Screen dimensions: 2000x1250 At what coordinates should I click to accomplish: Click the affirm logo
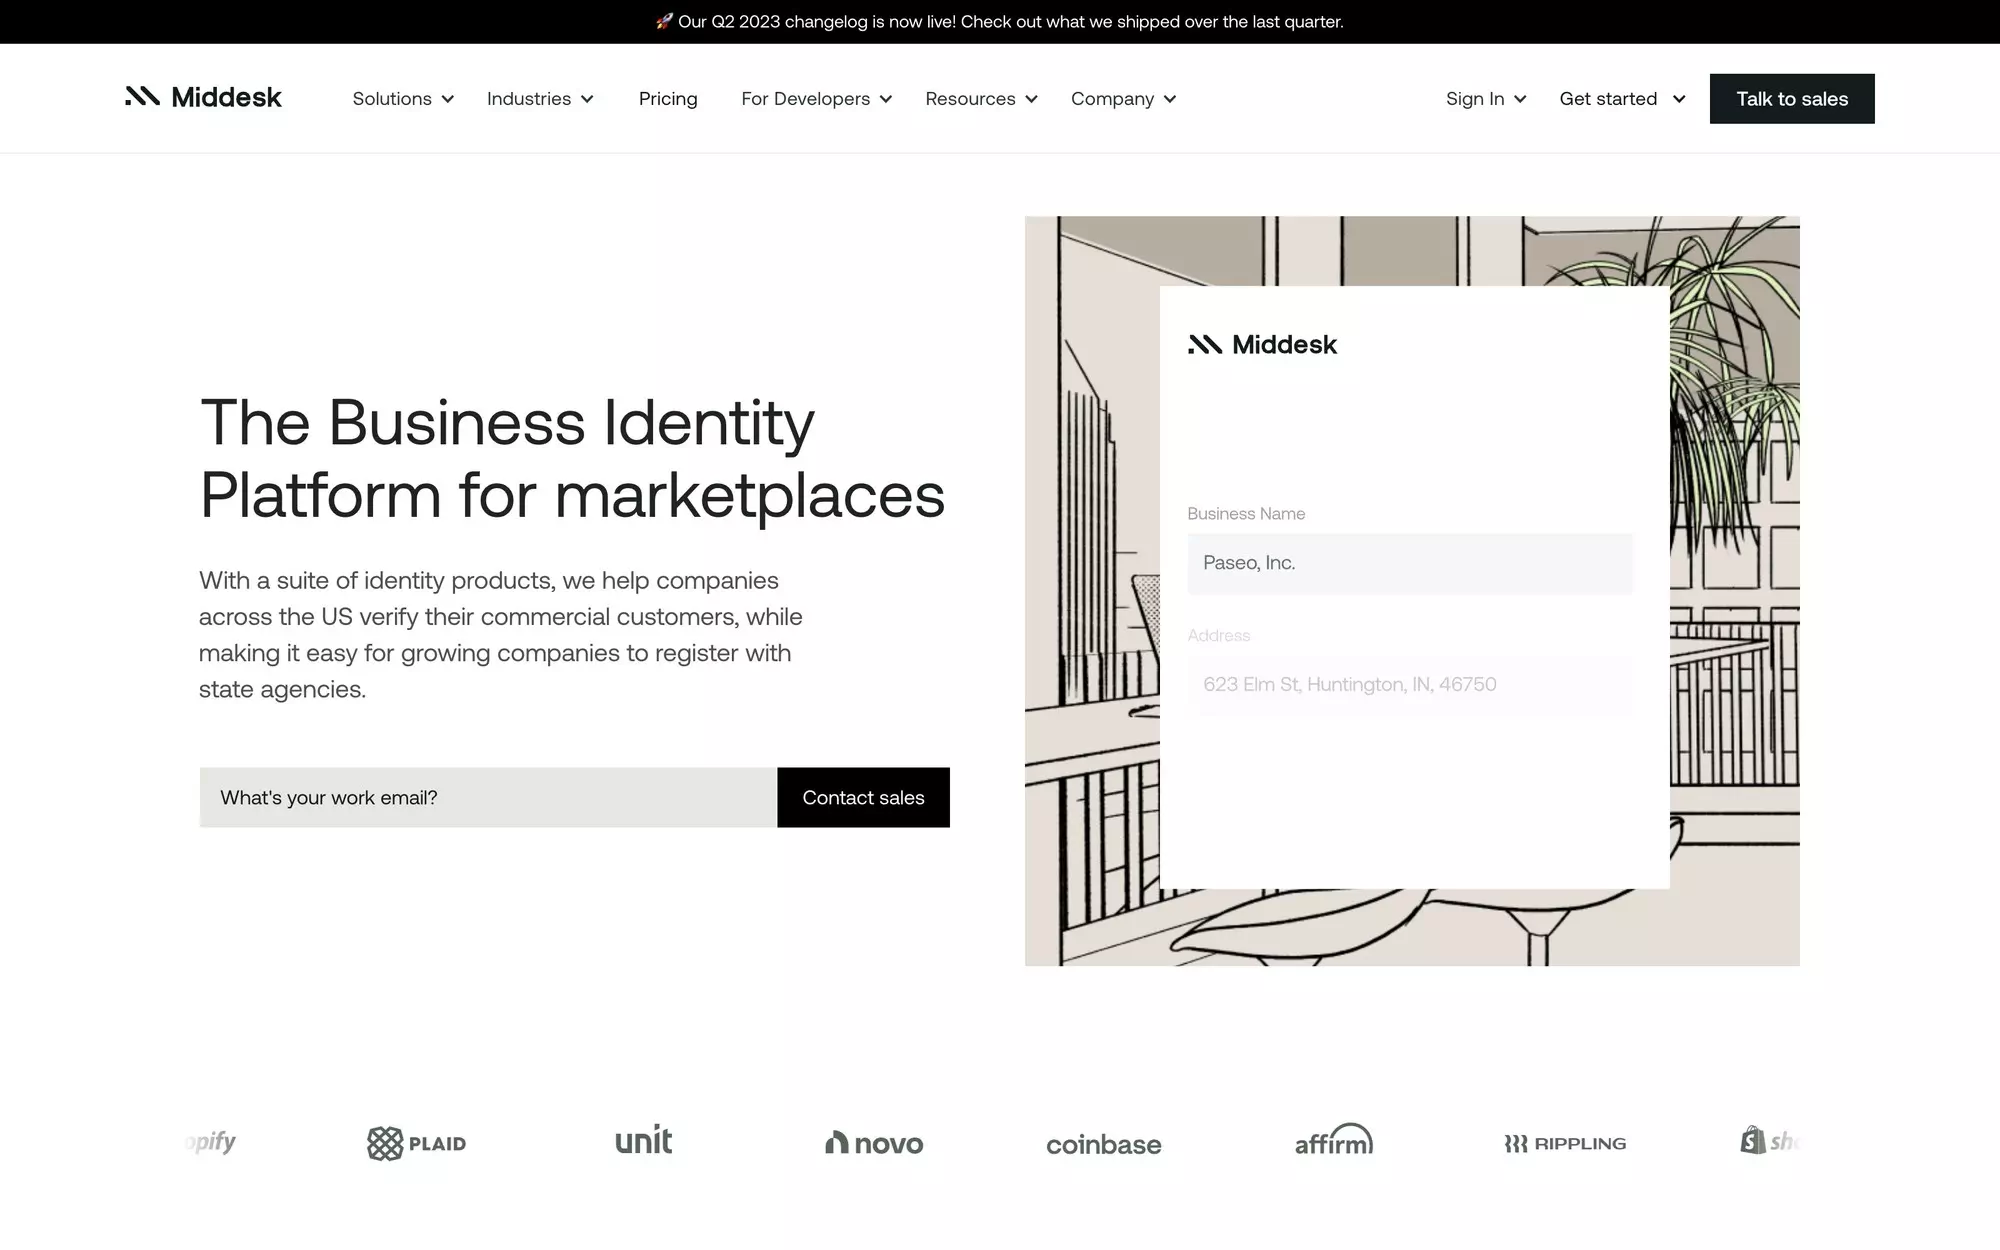(1333, 1141)
